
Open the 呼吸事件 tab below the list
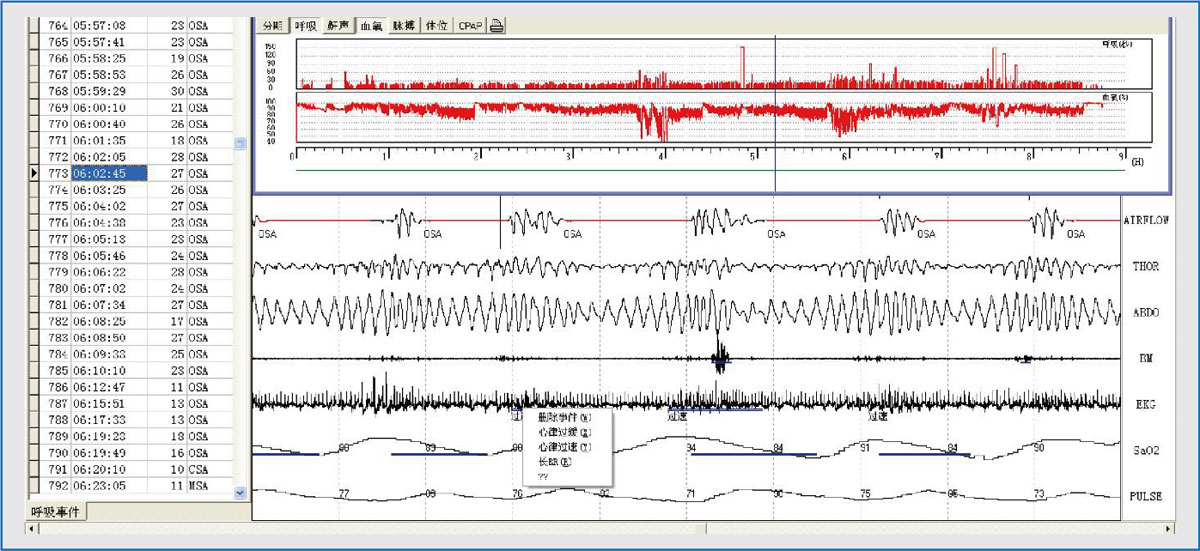57,512
